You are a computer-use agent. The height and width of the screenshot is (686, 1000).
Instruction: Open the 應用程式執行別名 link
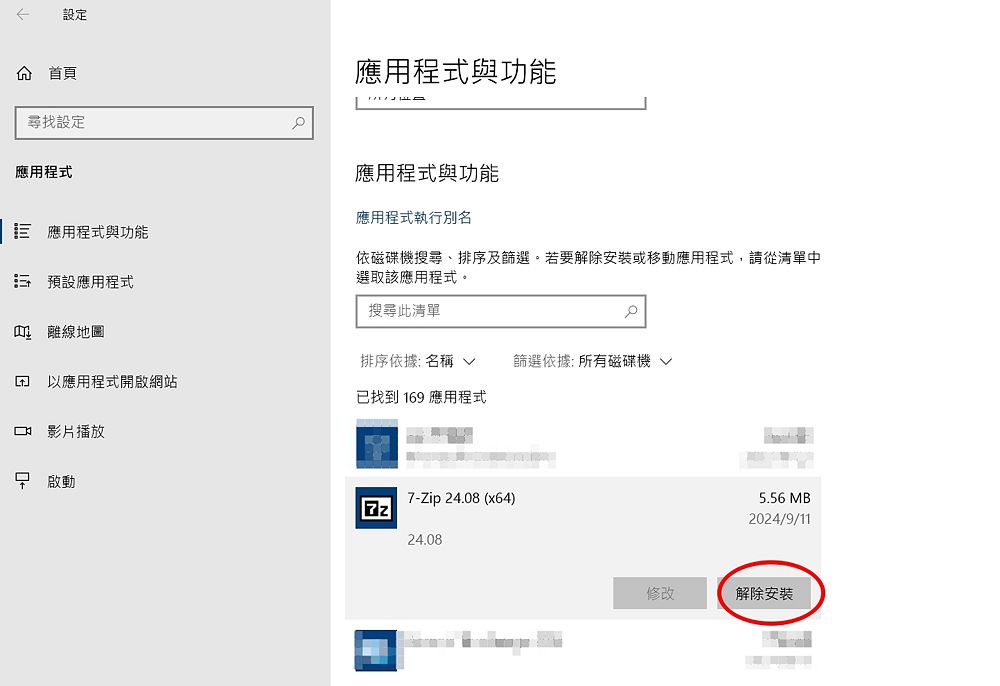[x=414, y=215]
